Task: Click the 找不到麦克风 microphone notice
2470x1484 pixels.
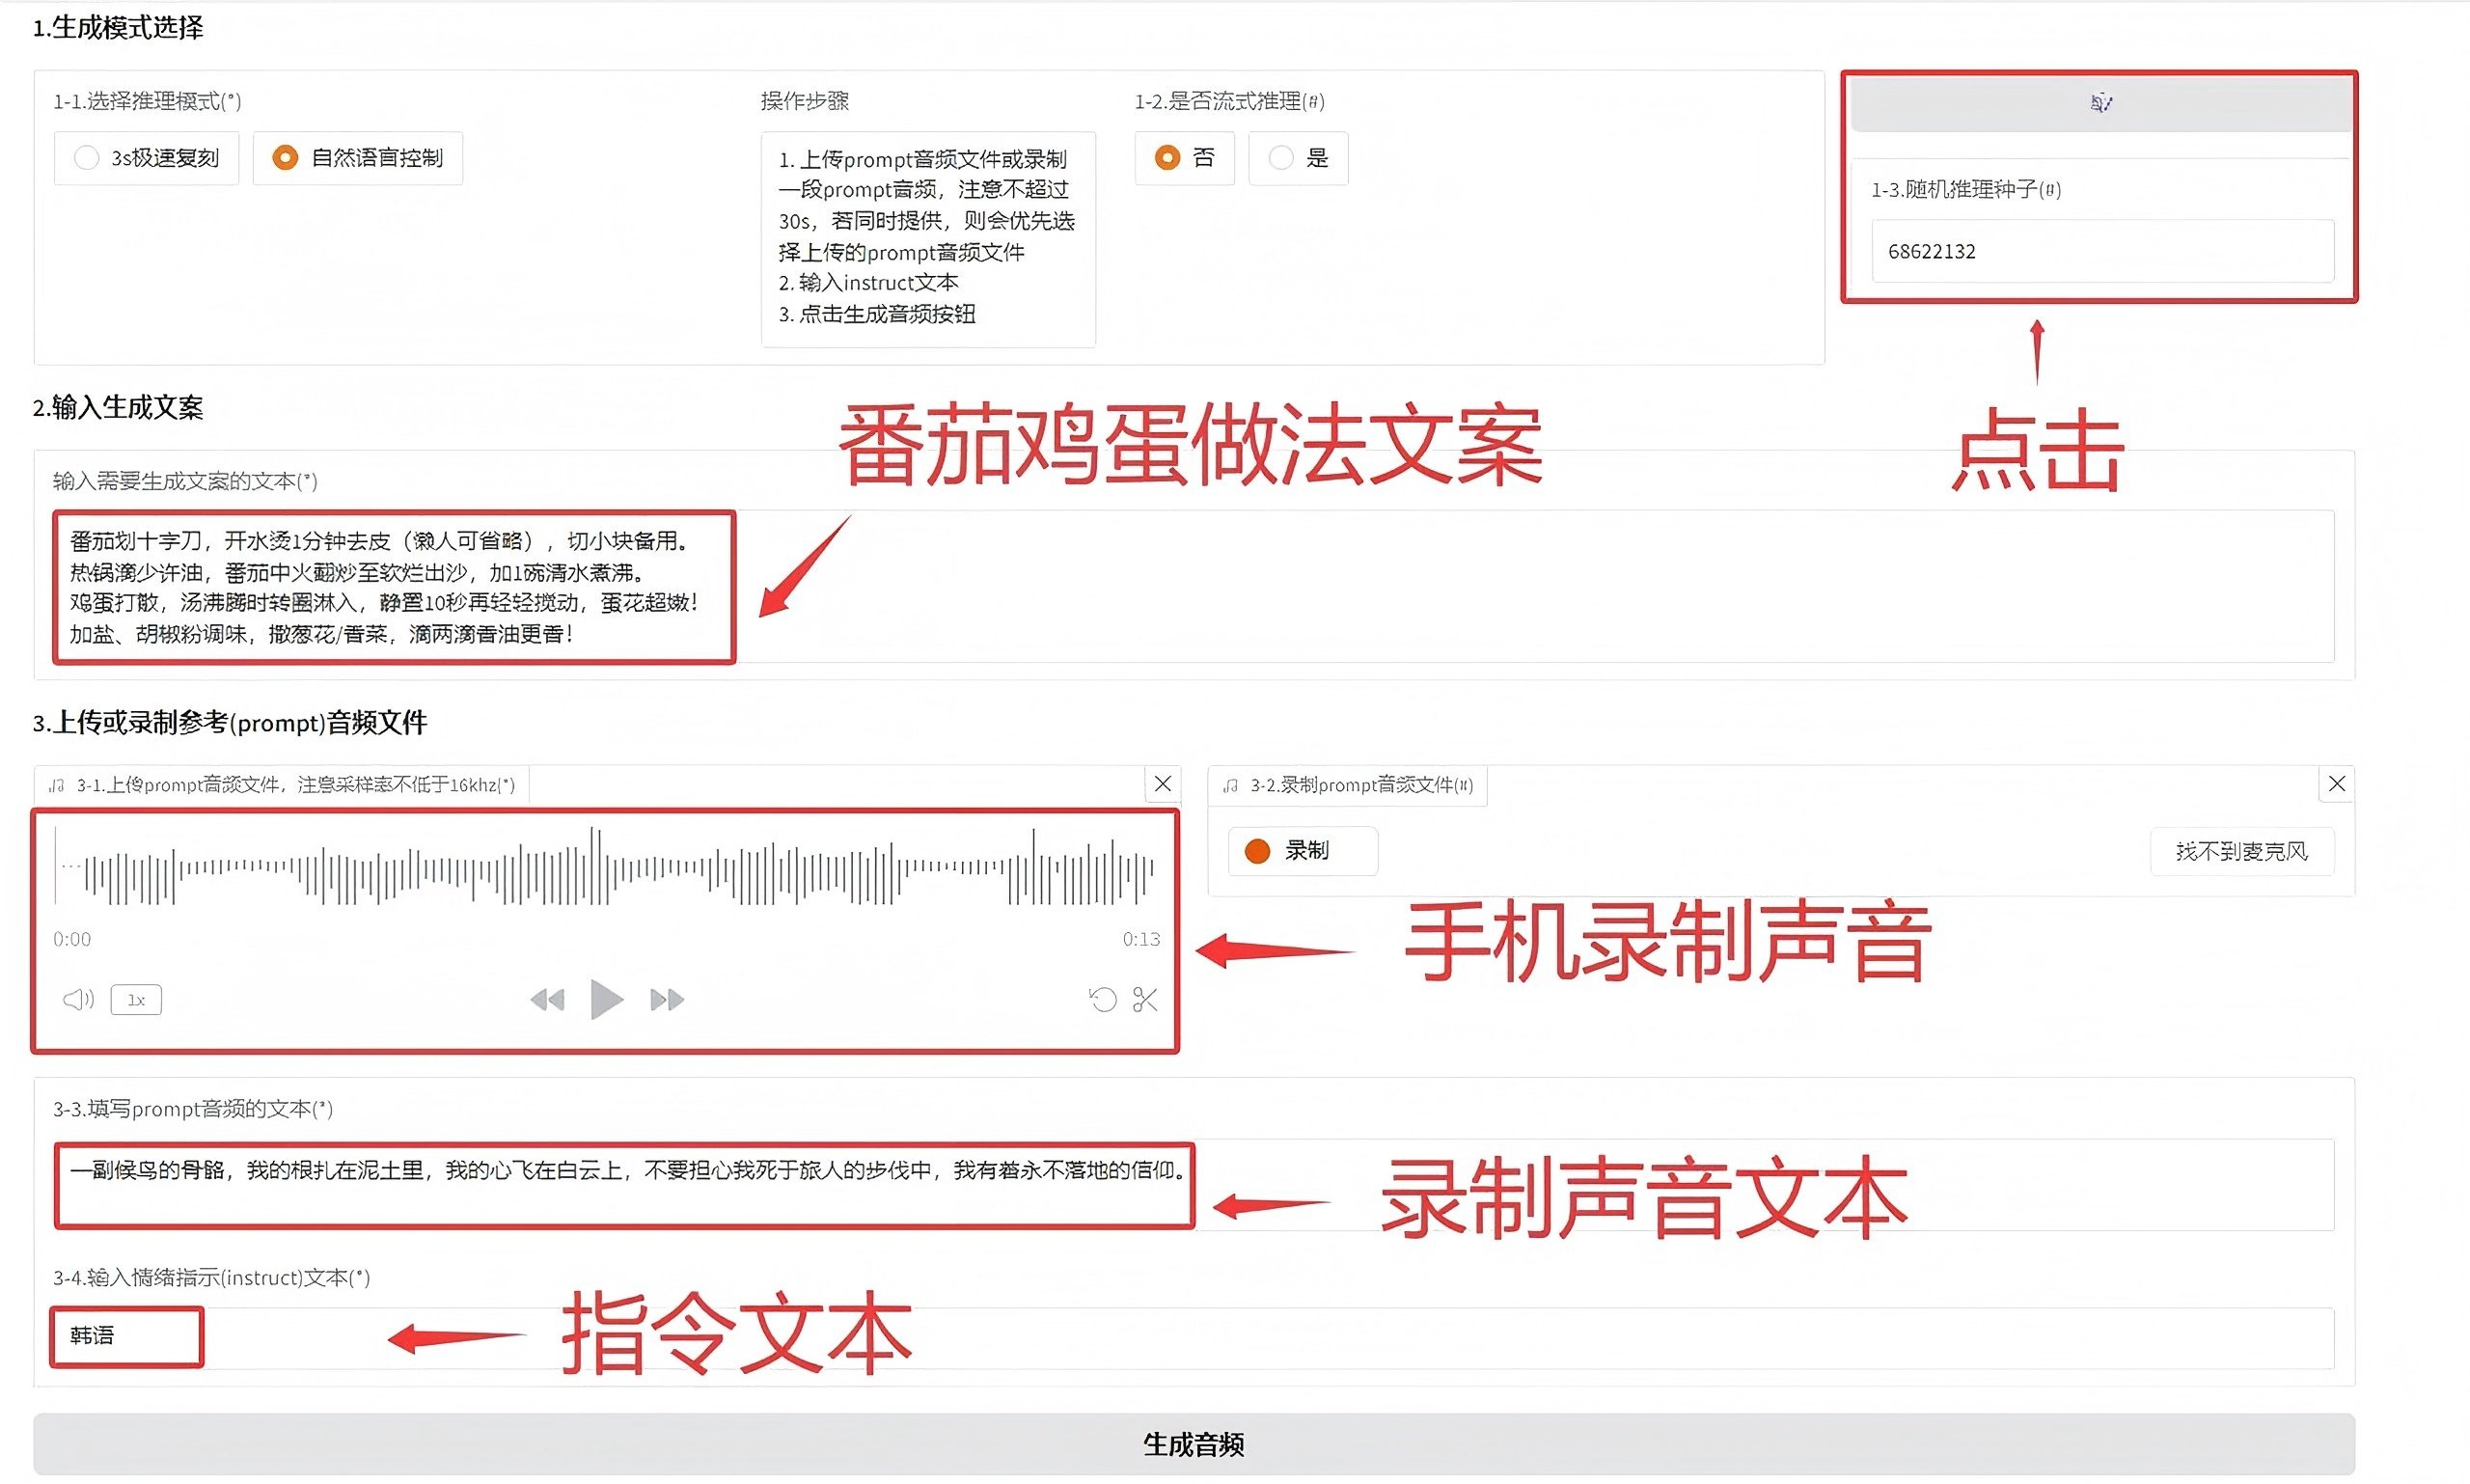Action: click(2242, 851)
